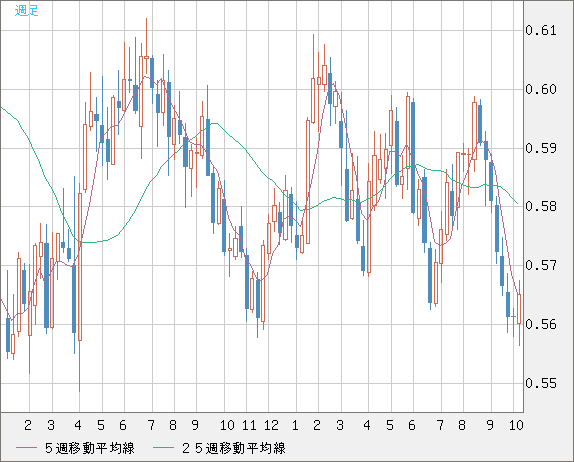
Task: Click the 0.55 price axis label
Action: coord(541,383)
